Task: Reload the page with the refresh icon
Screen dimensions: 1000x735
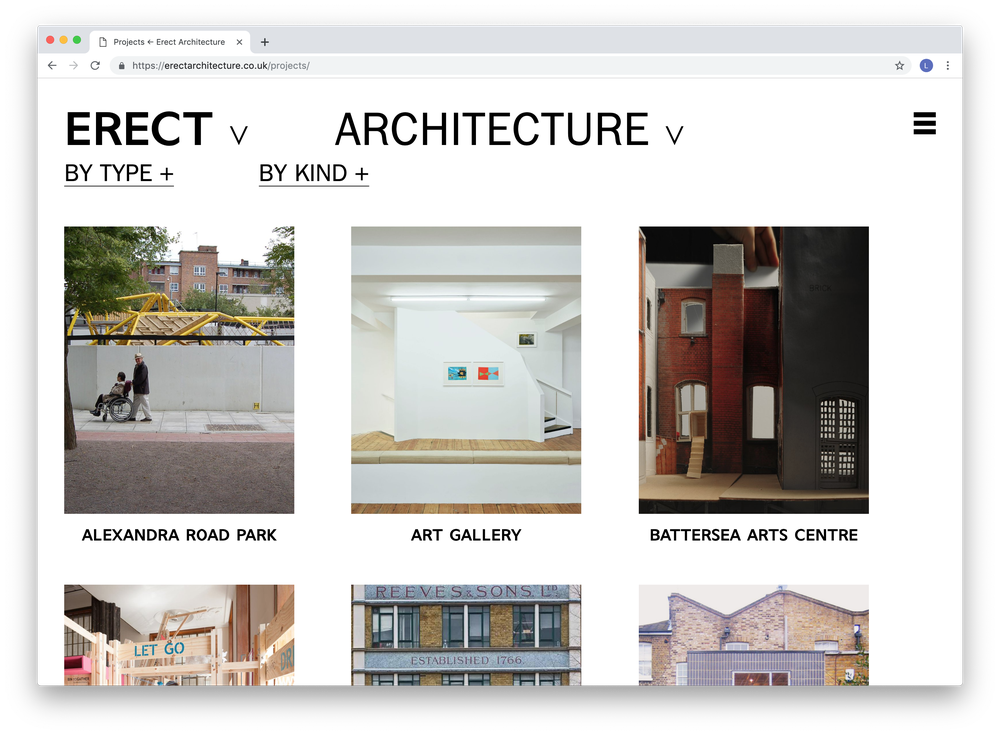Action: pos(95,66)
